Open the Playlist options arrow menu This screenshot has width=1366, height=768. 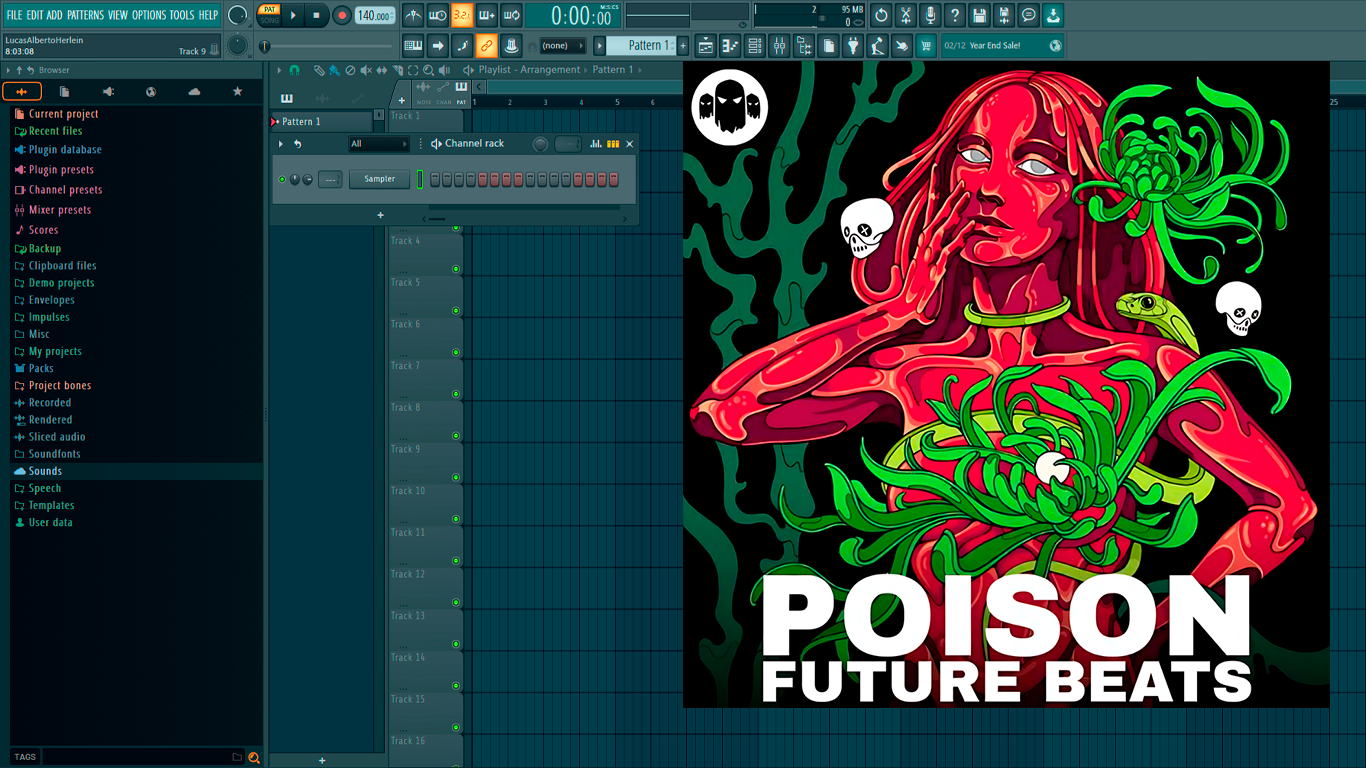(x=278, y=70)
